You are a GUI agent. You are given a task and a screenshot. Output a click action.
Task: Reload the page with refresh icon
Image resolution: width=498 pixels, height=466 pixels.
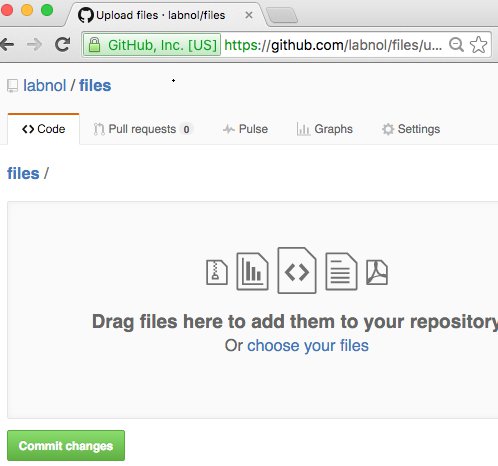tap(63, 44)
